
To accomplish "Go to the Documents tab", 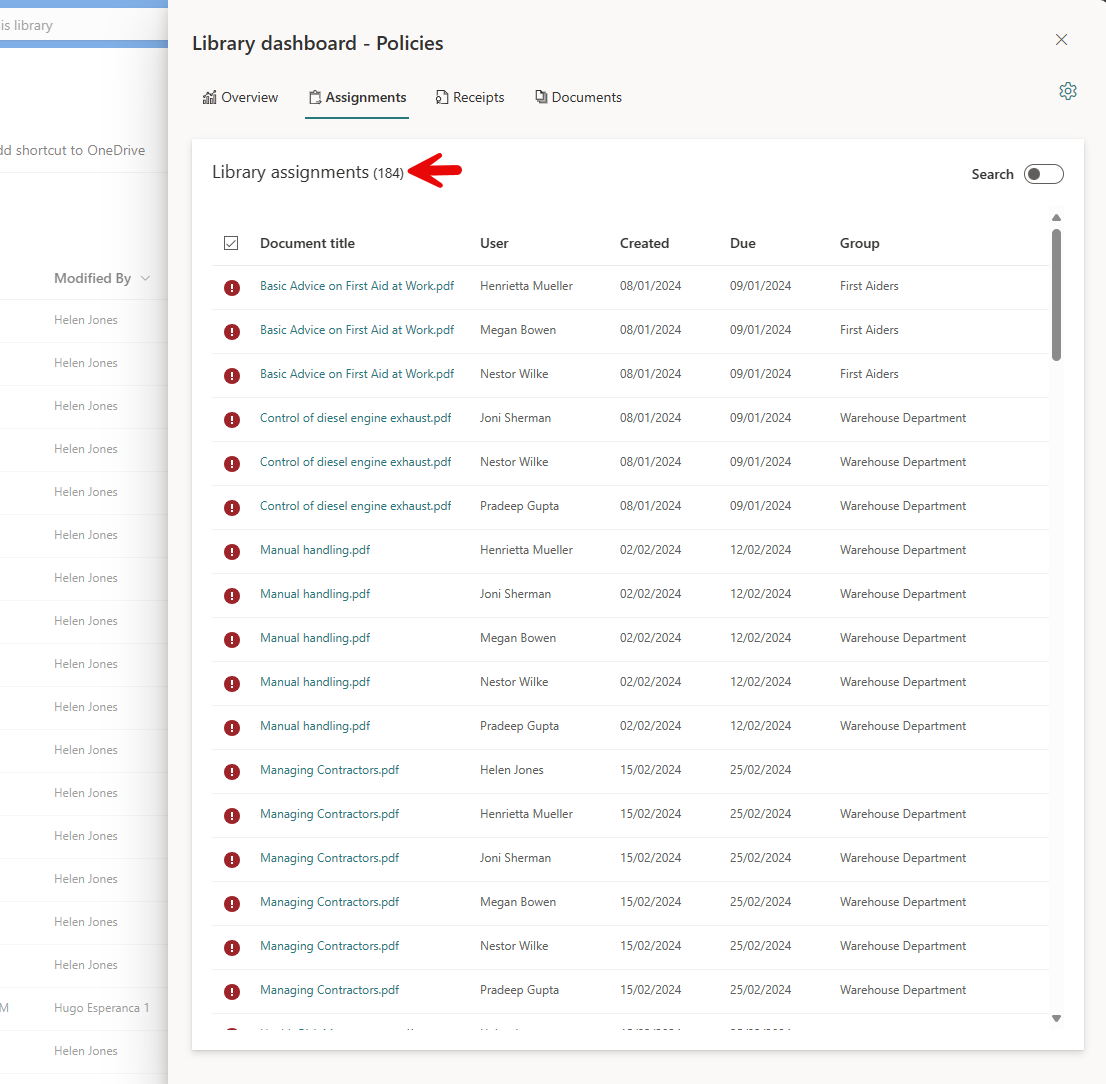I will click(x=578, y=97).
